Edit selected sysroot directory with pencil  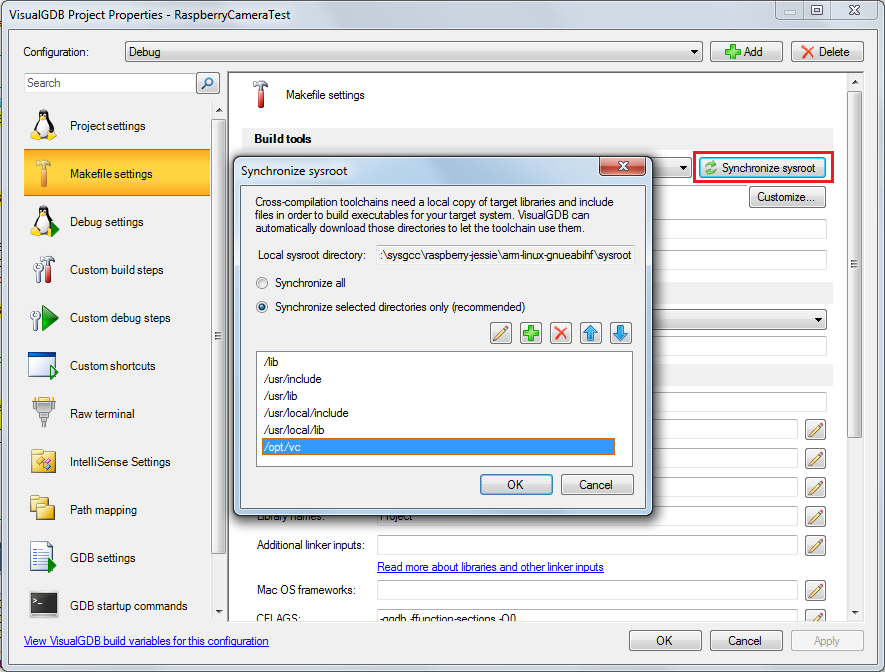(x=501, y=333)
